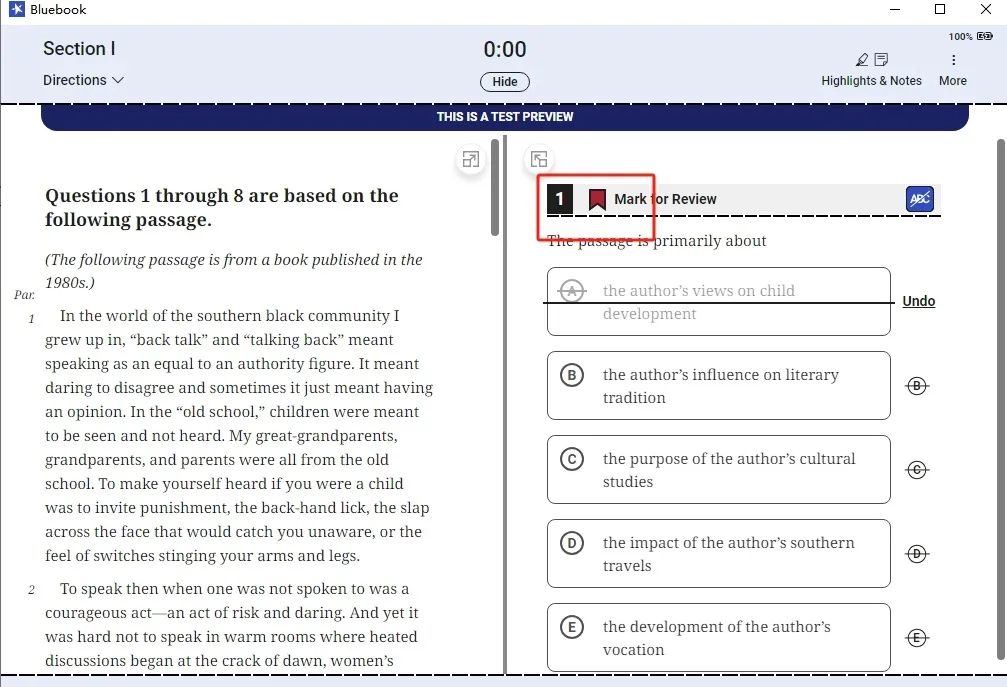
Task: Click paragraph number 2 marker
Action: click(x=31, y=589)
